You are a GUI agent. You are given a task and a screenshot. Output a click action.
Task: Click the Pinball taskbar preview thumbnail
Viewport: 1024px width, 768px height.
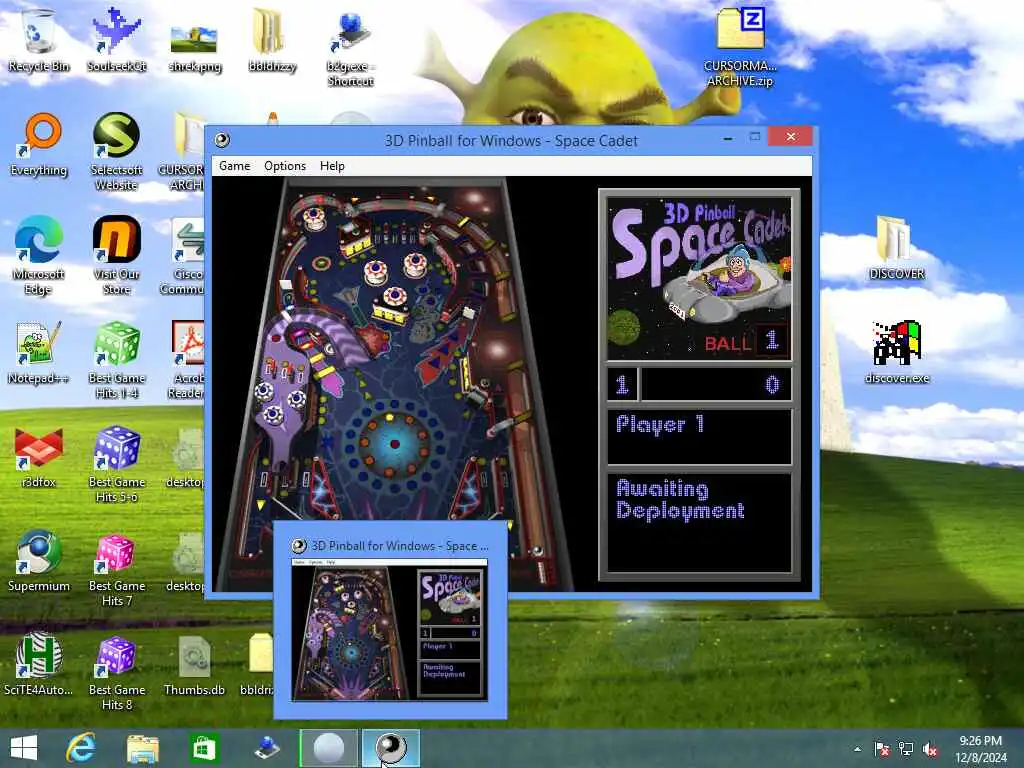pyautogui.click(x=390, y=629)
